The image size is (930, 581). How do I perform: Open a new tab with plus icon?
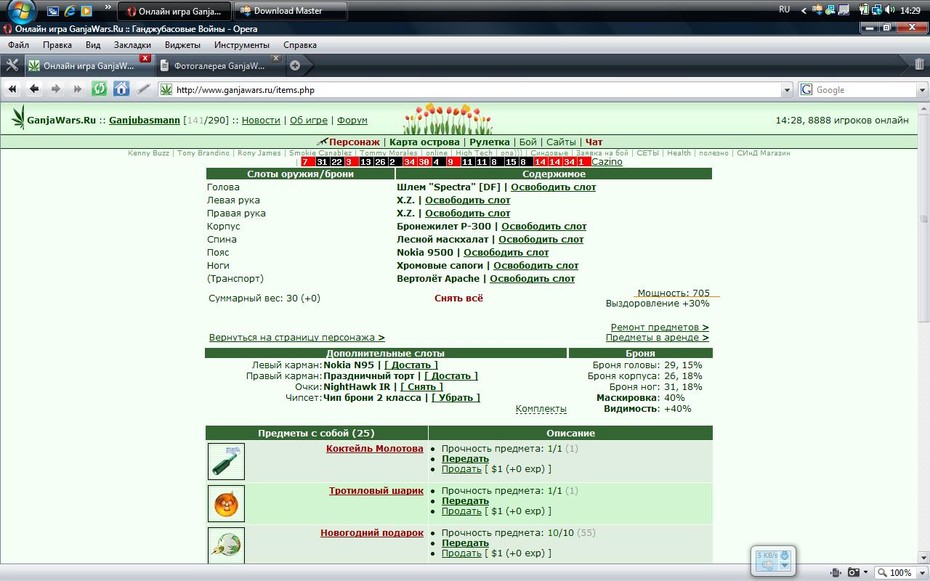[x=295, y=65]
